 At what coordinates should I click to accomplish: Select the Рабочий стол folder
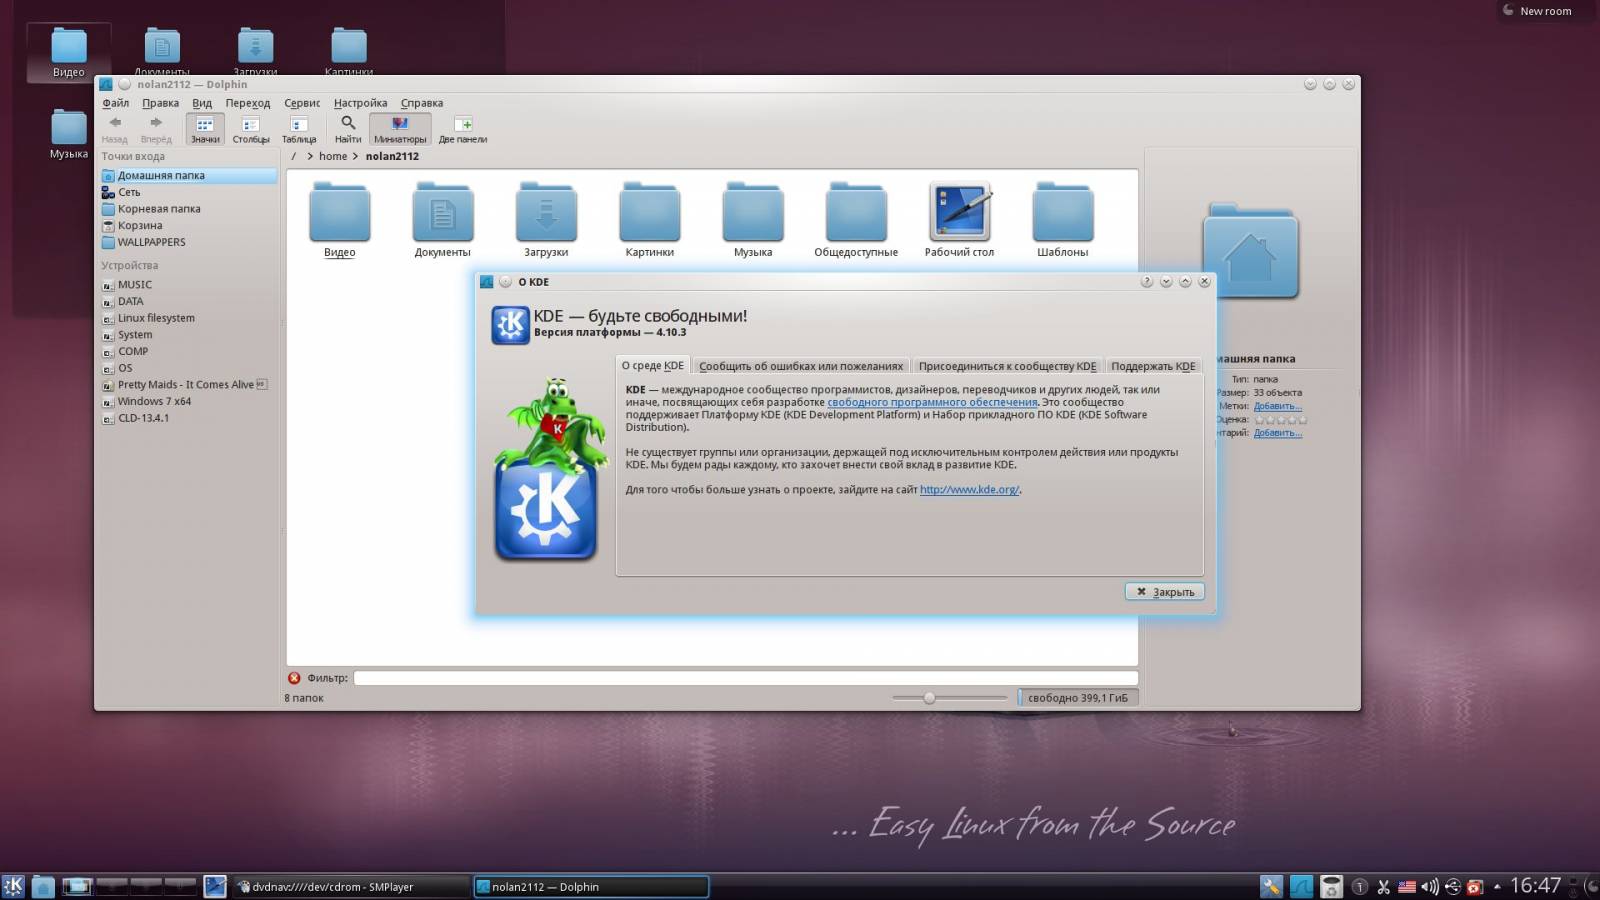[x=959, y=220]
